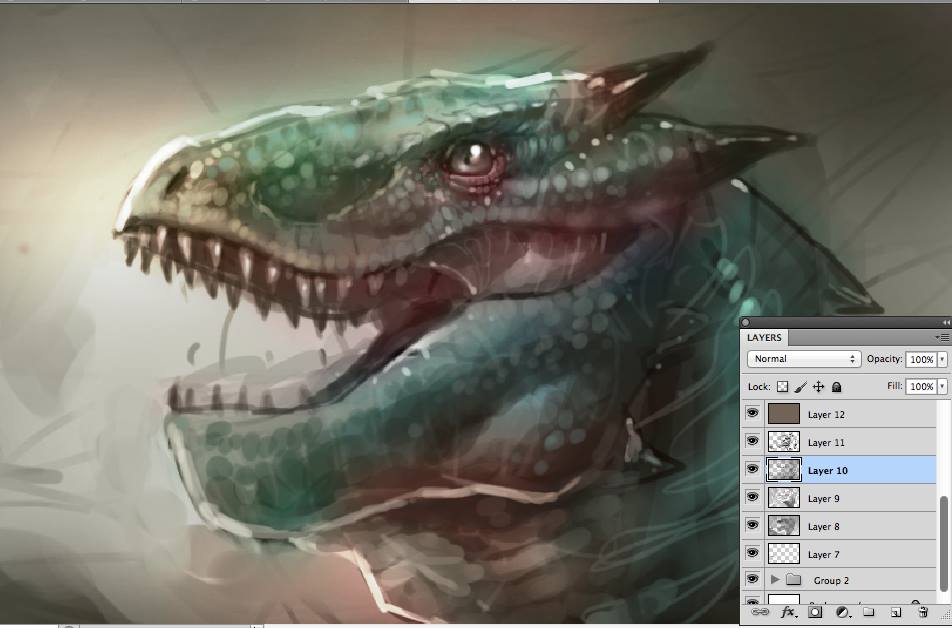Expand the Group 2 disclosure triangle

pyautogui.click(x=775, y=580)
